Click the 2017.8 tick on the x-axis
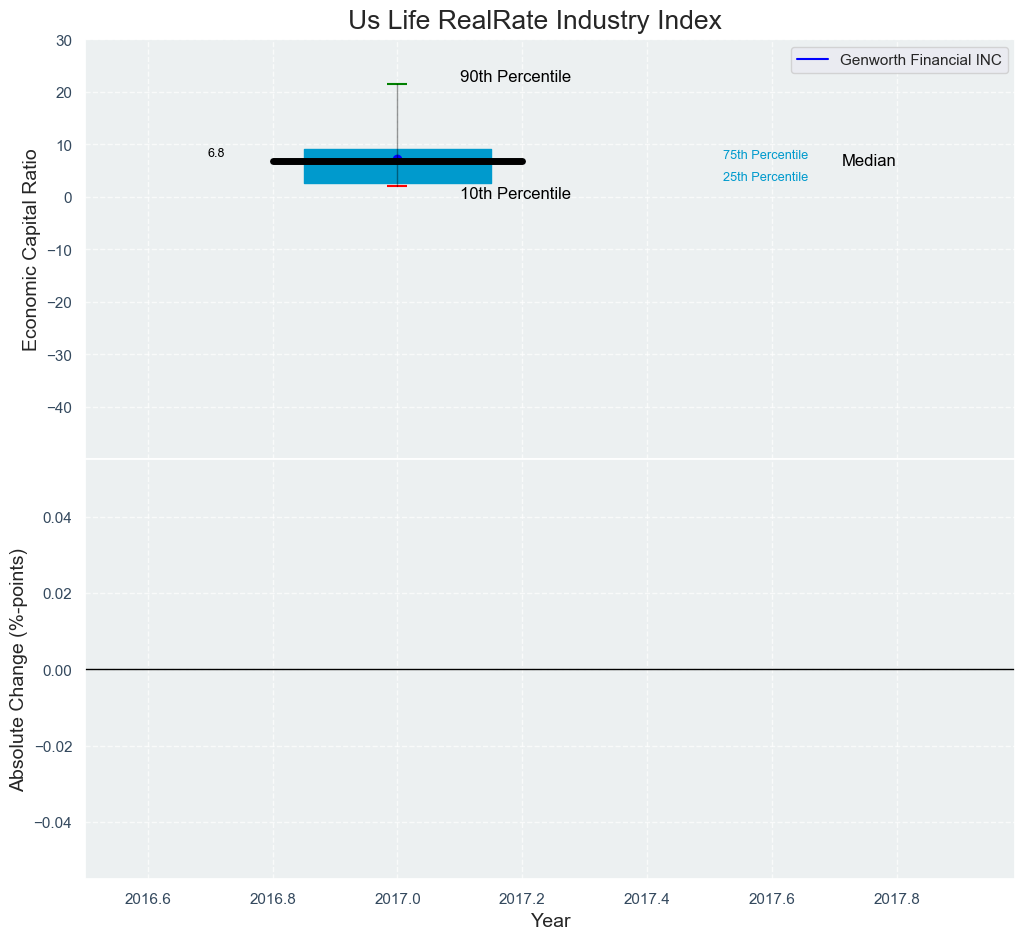Image resolution: width=1025 pixels, height=940 pixels. pyautogui.click(x=897, y=898)
